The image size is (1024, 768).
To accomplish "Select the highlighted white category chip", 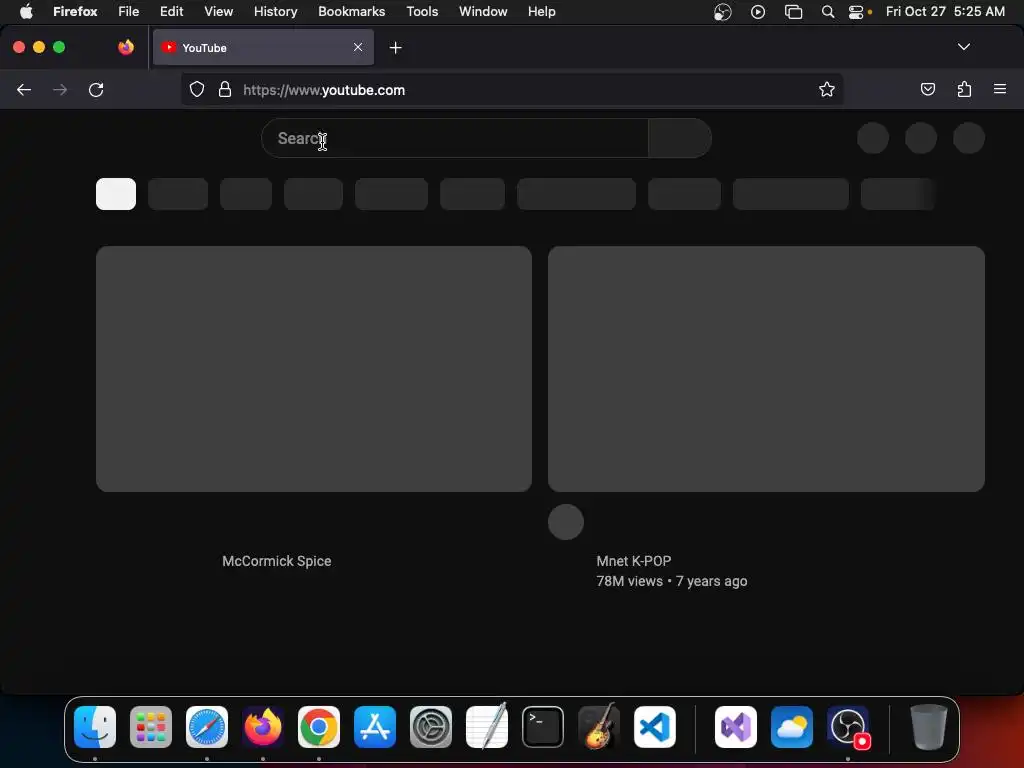I will coord(116,194).
